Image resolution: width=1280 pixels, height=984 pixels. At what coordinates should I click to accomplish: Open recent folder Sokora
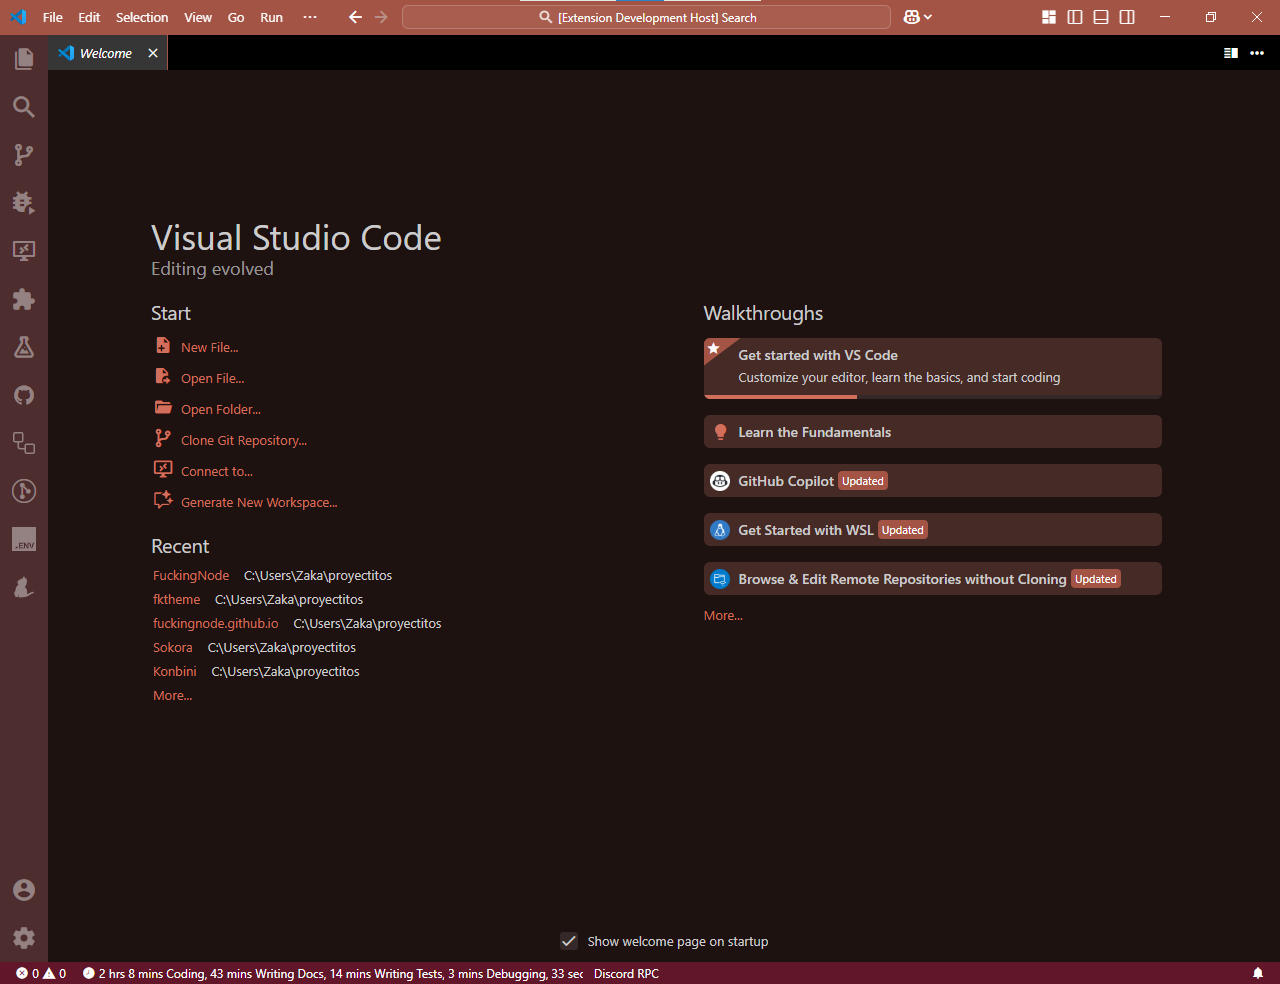pos(172,648)
